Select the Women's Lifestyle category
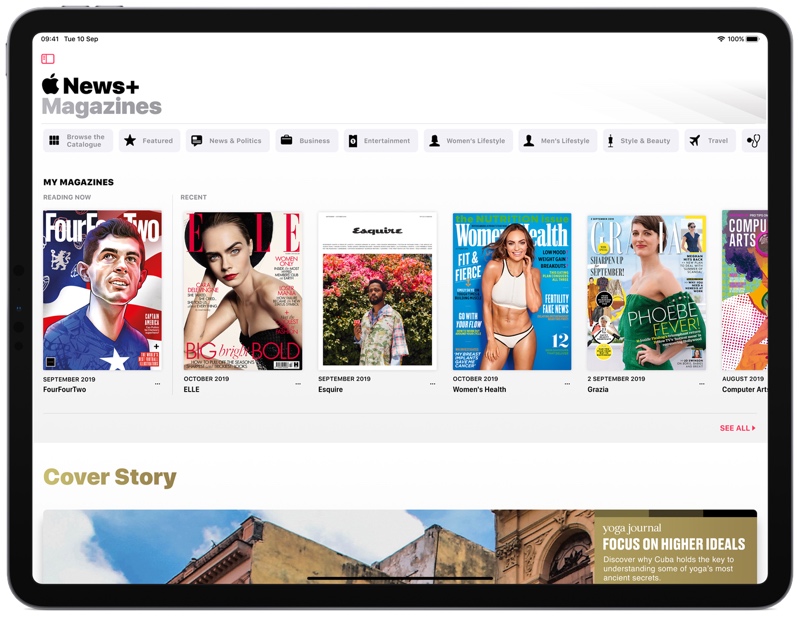Image resolution: width=800 pixels, height=618 pixels. [468, 140]
